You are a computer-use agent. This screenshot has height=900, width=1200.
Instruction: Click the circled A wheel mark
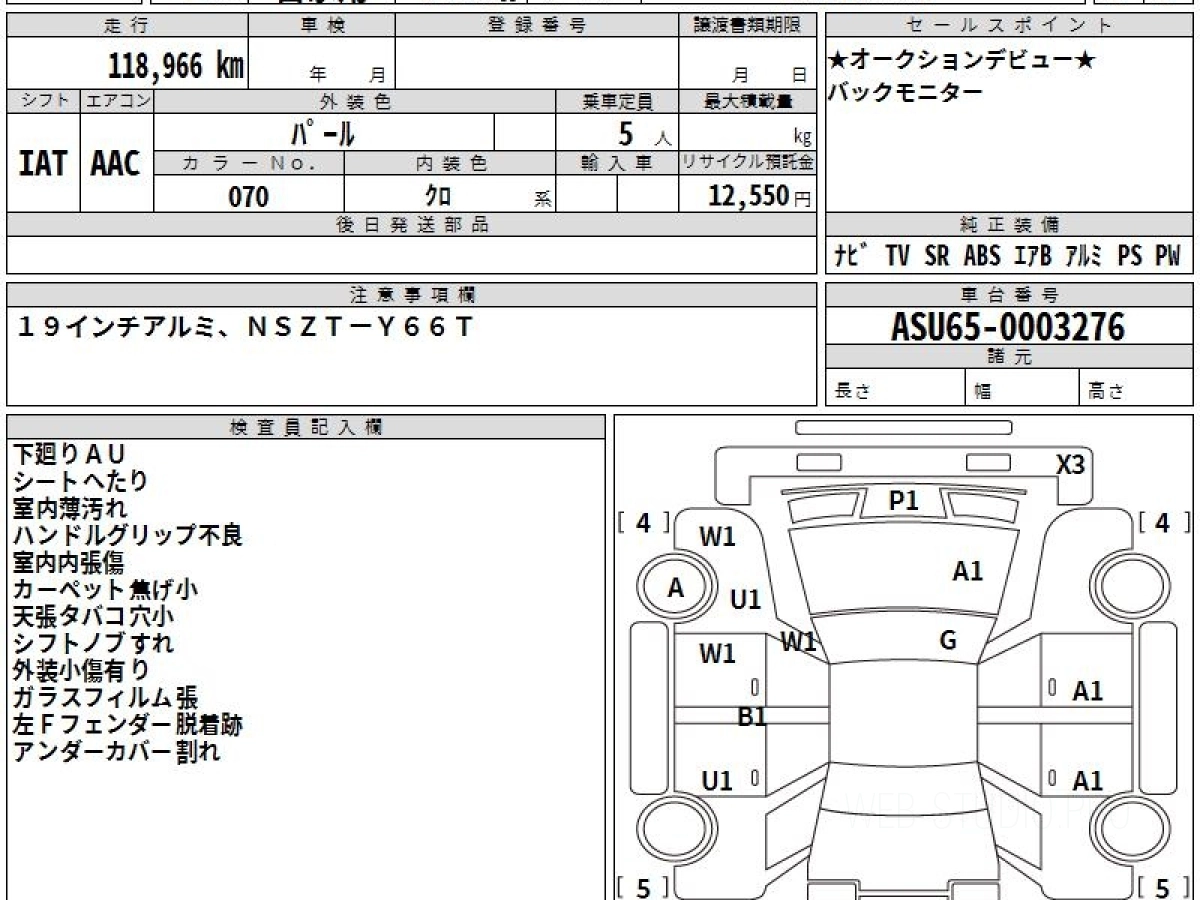click(676, 588)
